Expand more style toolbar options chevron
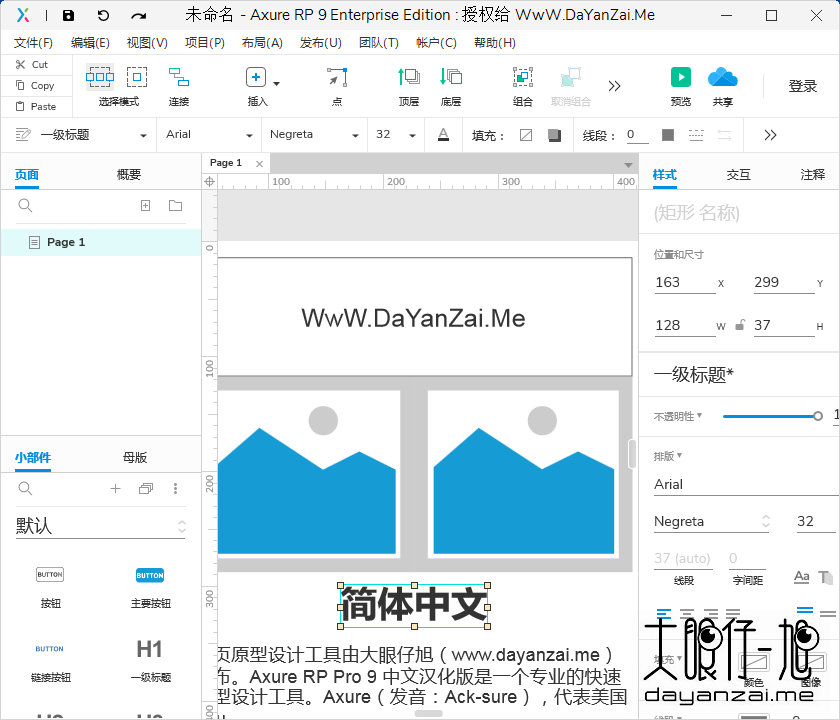The image size is (840, 720). [770, 135]
